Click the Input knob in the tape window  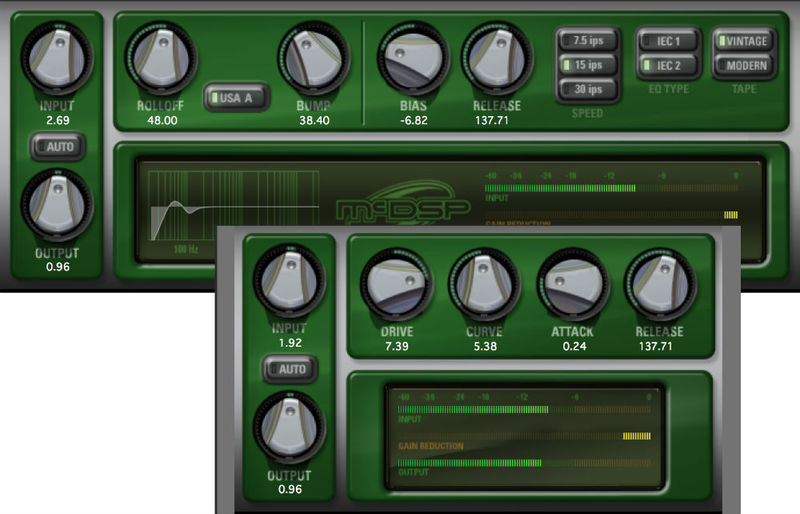coord(57,58)
